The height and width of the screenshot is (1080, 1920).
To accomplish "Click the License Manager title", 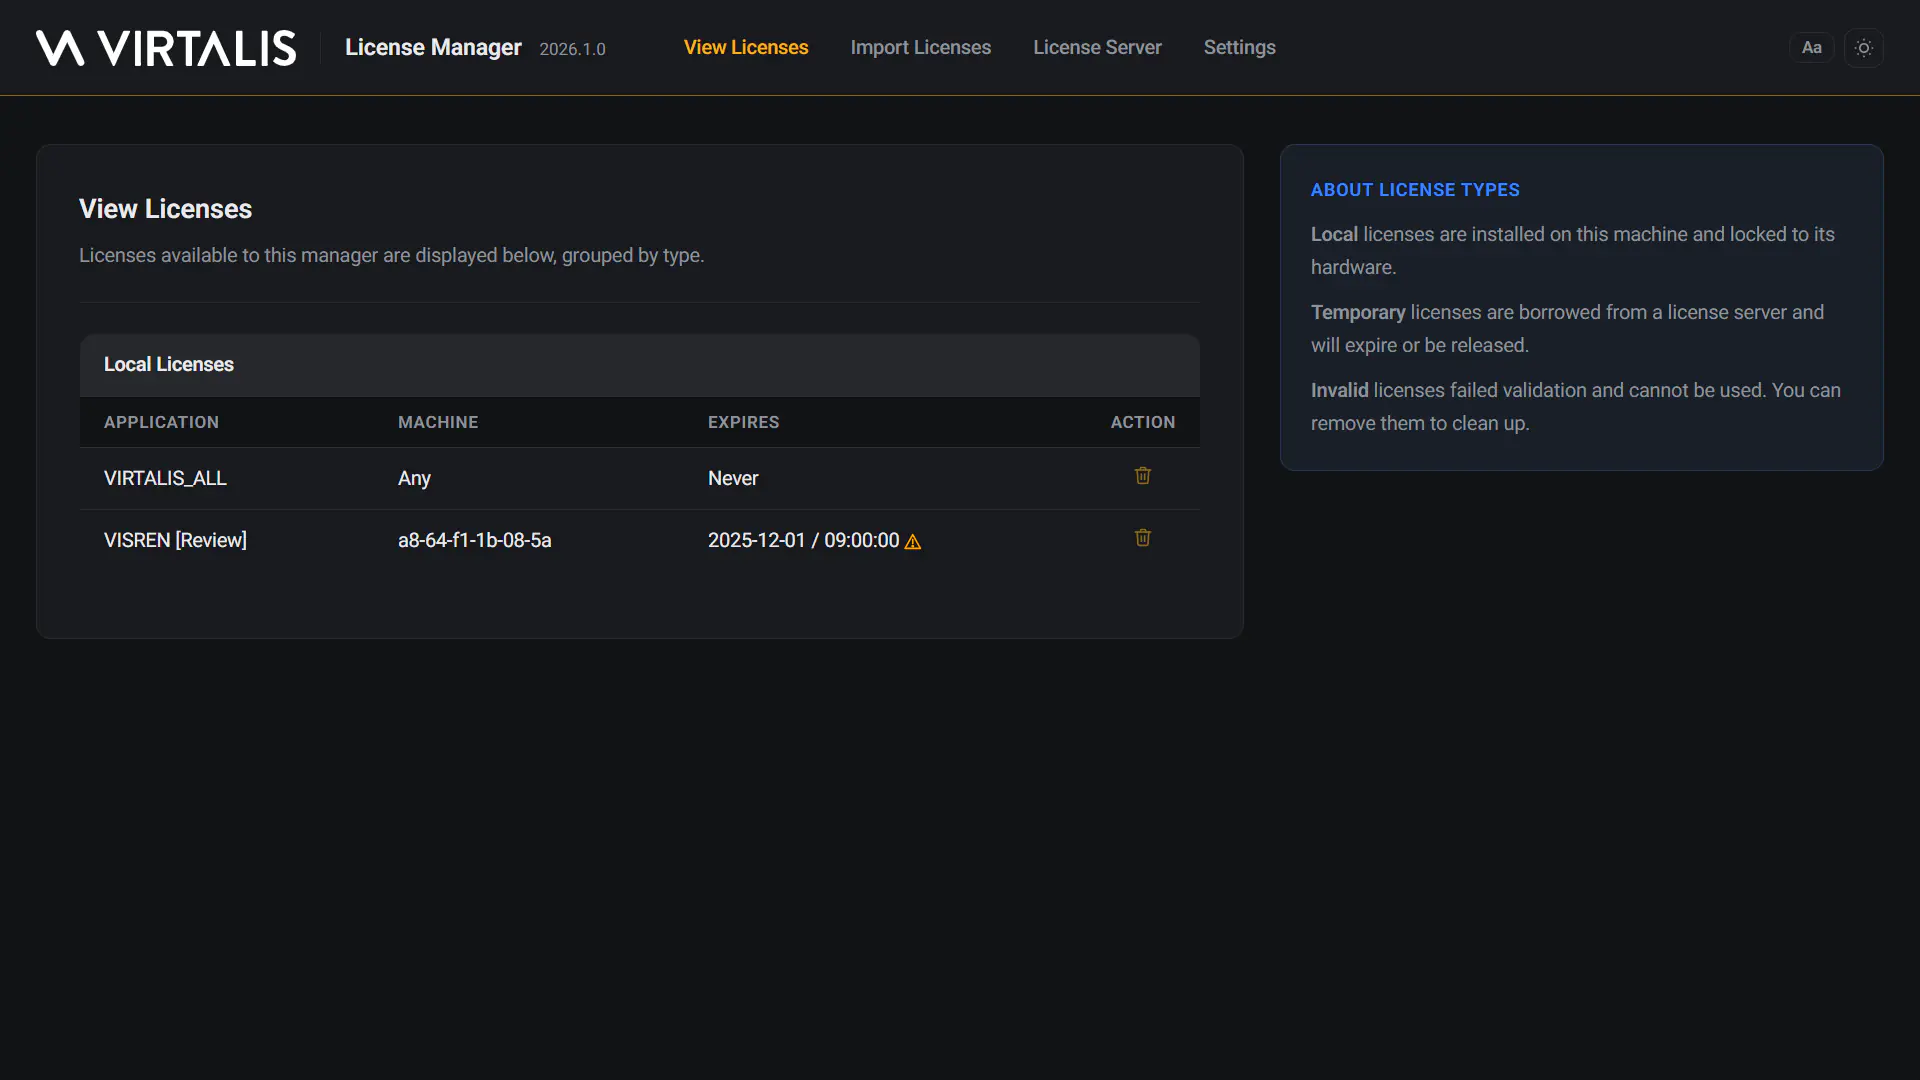I will pos(433,48).
